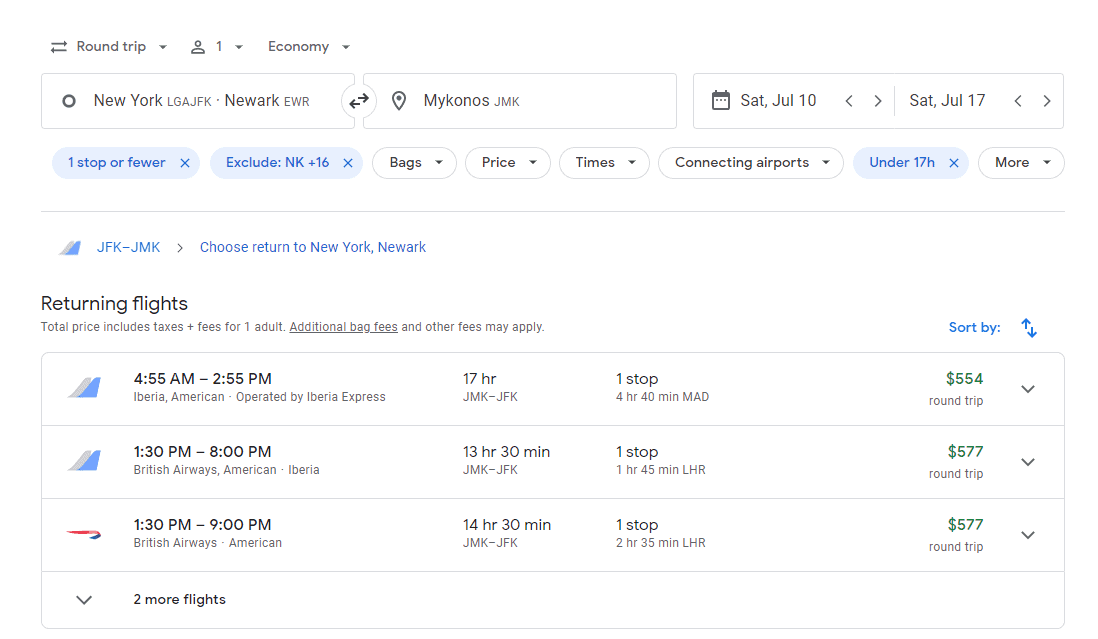Click the next arrow beside Sat, Jul 17
This screenshot has height=639, width=1098.
[x=1047, y=100]
